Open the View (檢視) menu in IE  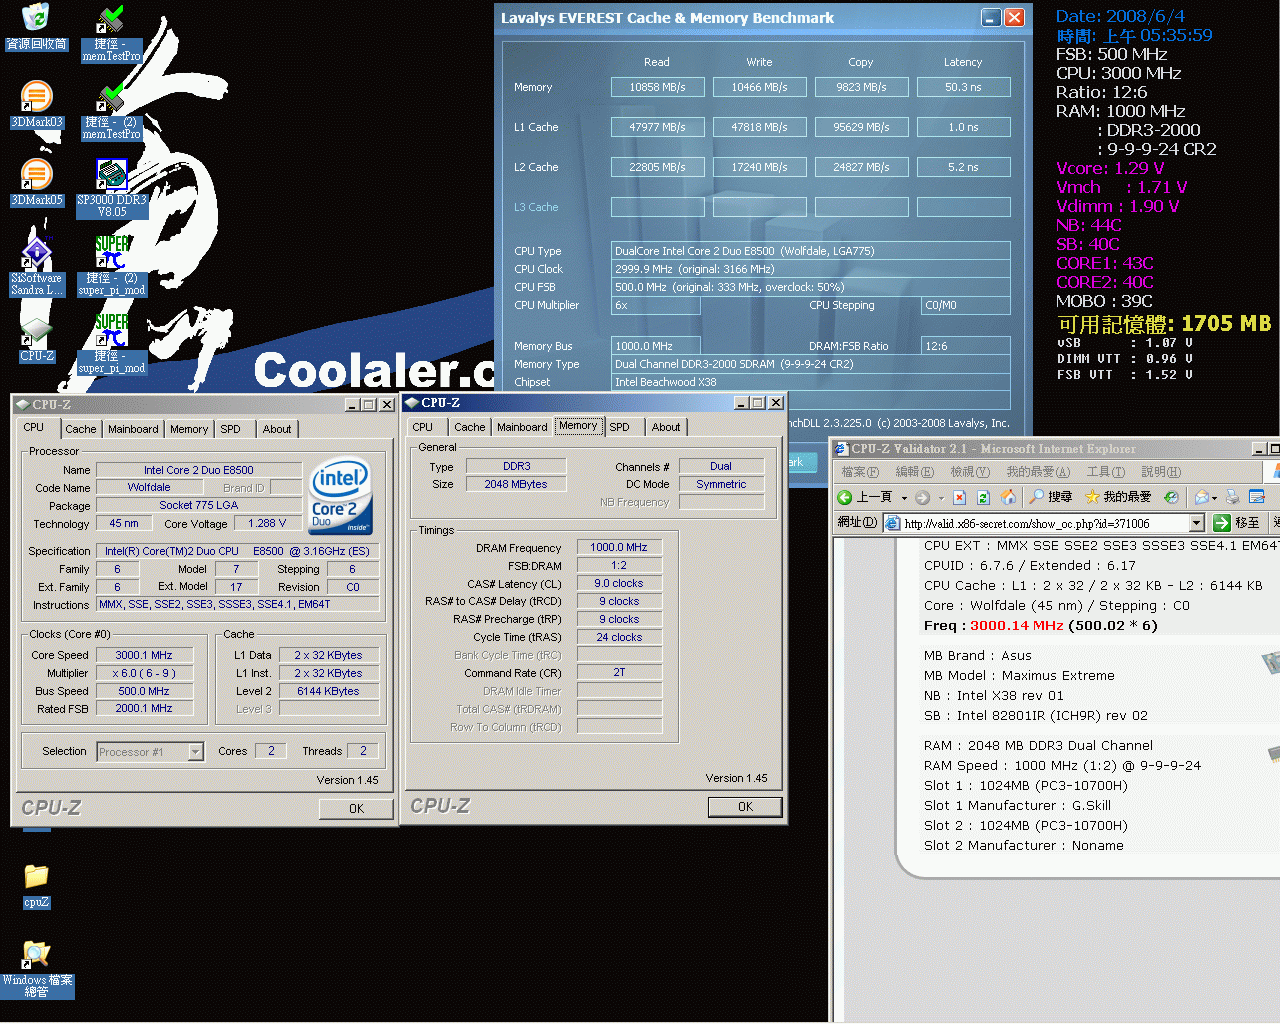point(969,472)
